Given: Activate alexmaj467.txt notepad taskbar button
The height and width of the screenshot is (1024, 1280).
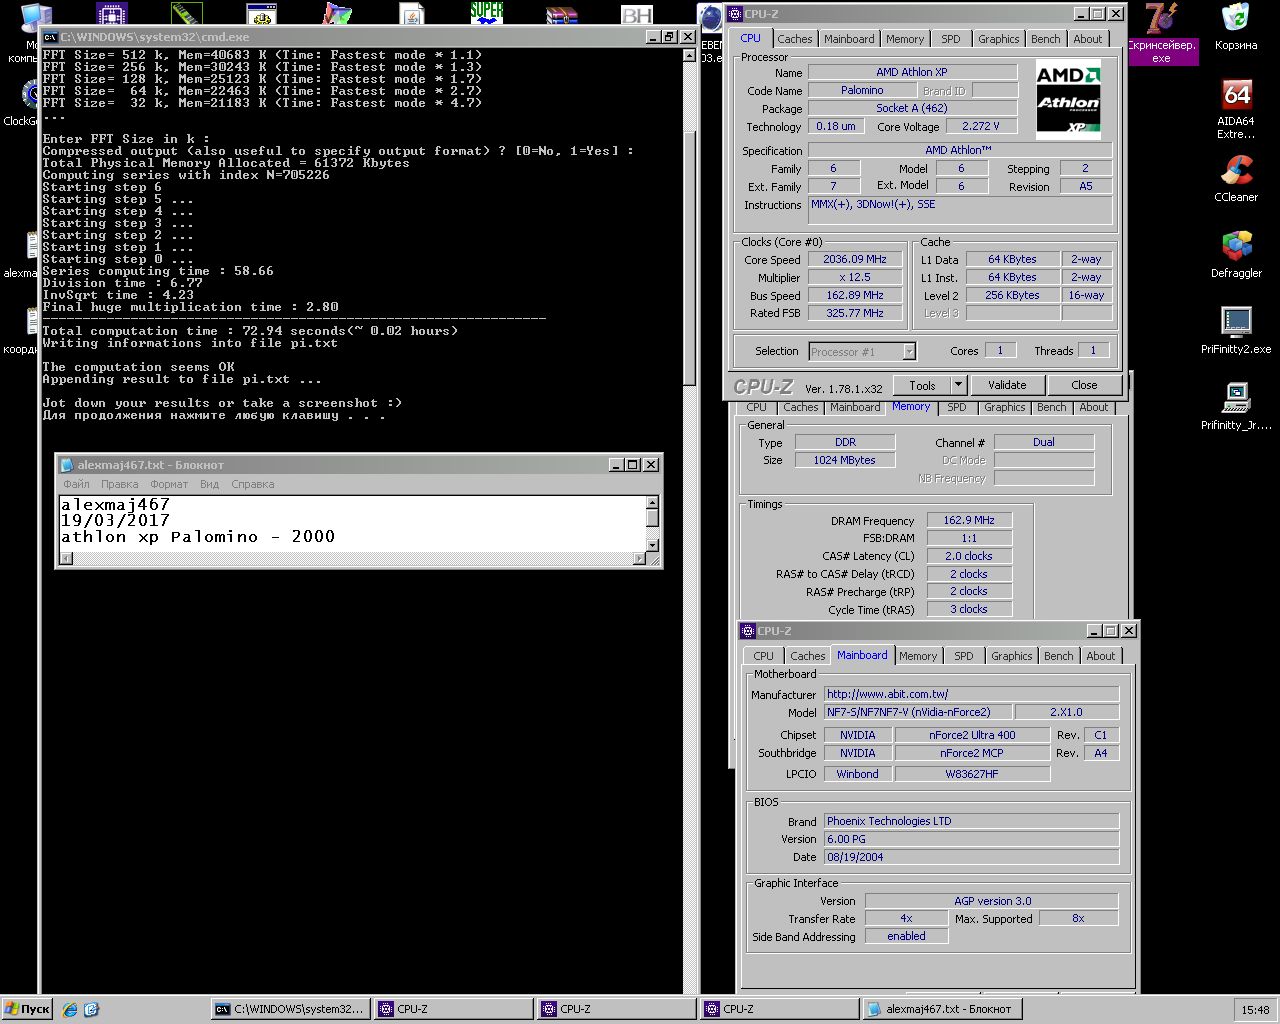Looking at the screenshot, I should click(x=942, y=1009).
